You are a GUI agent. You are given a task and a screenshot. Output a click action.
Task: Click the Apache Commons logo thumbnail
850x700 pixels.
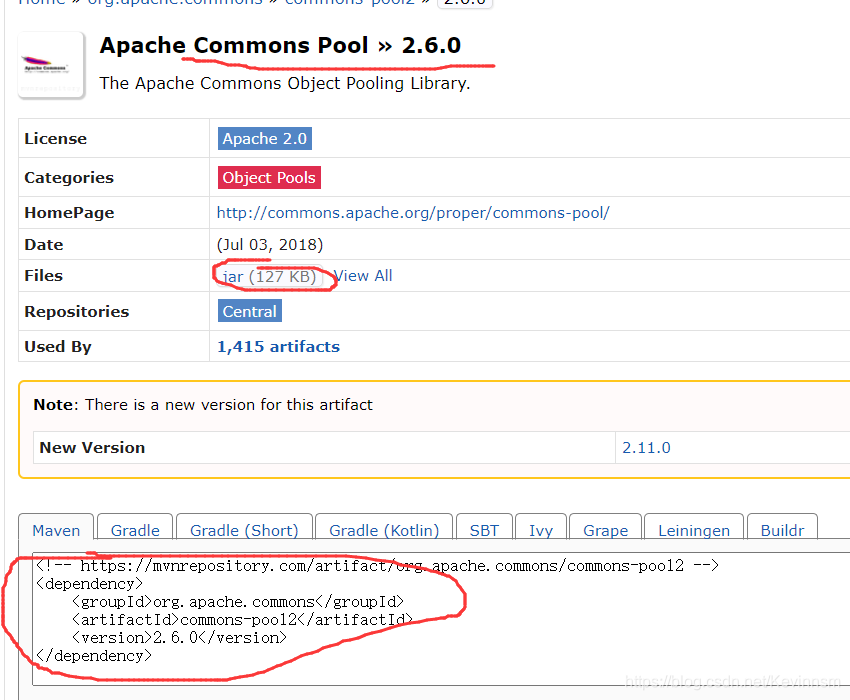(51, 65)
